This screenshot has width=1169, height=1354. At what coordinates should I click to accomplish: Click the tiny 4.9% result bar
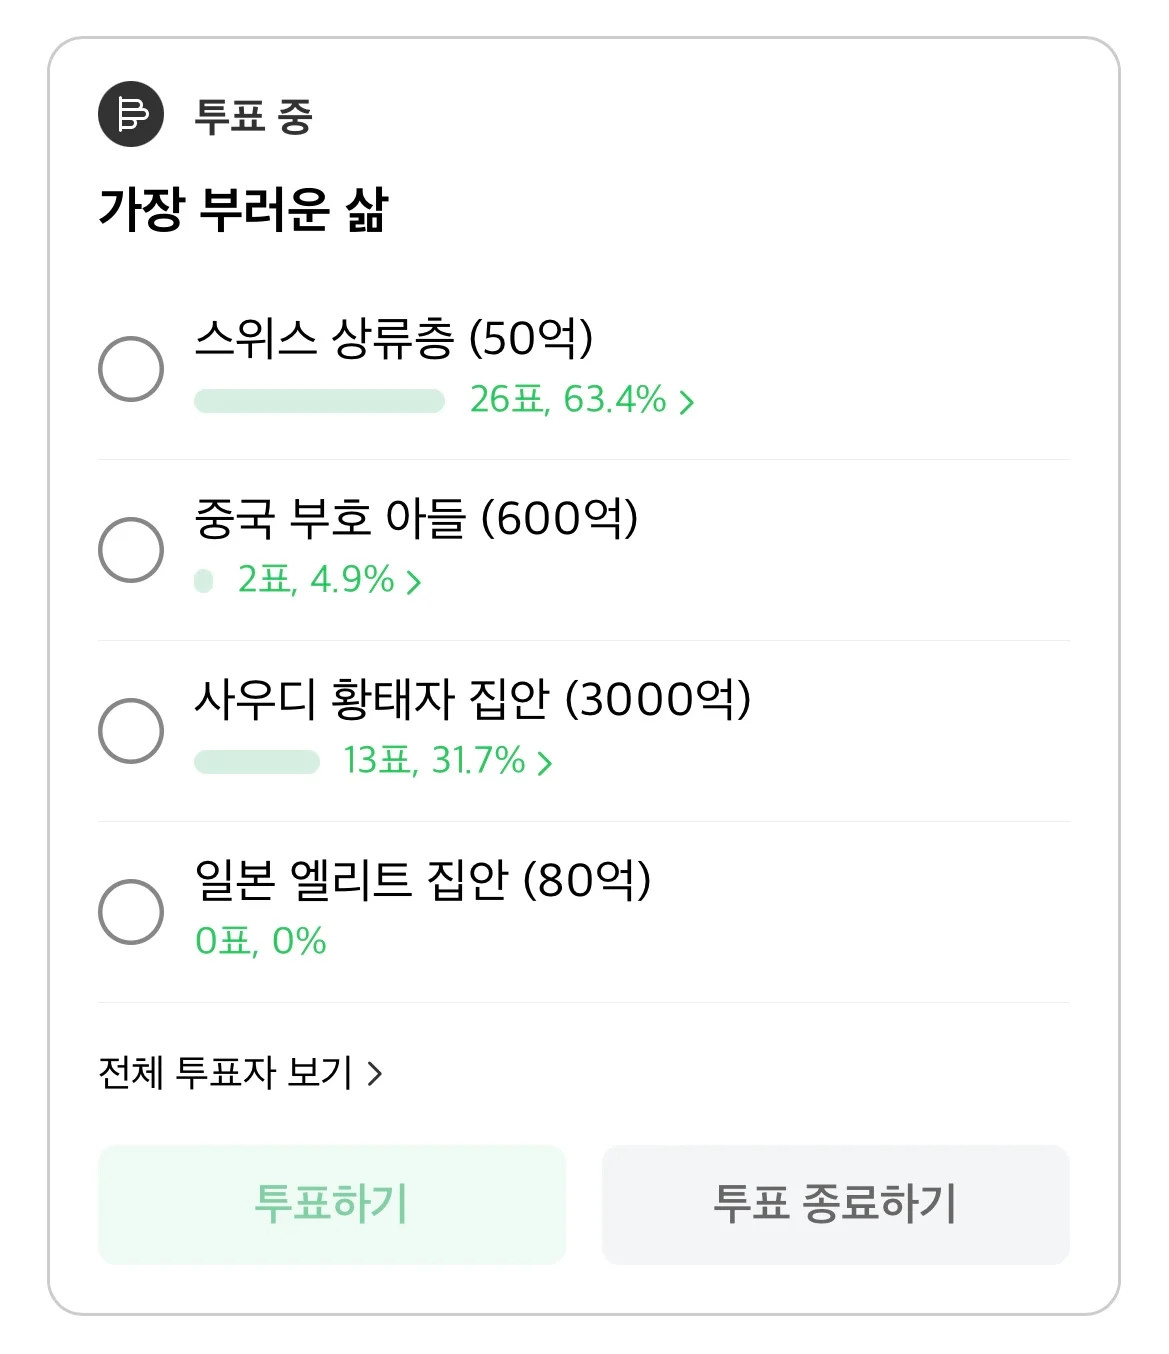pos(204,581)
